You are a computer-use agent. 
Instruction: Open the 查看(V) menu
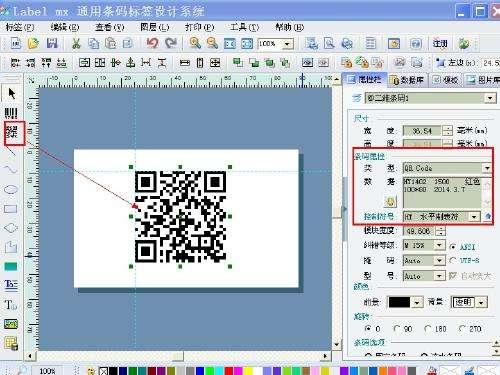pos(110,27)
